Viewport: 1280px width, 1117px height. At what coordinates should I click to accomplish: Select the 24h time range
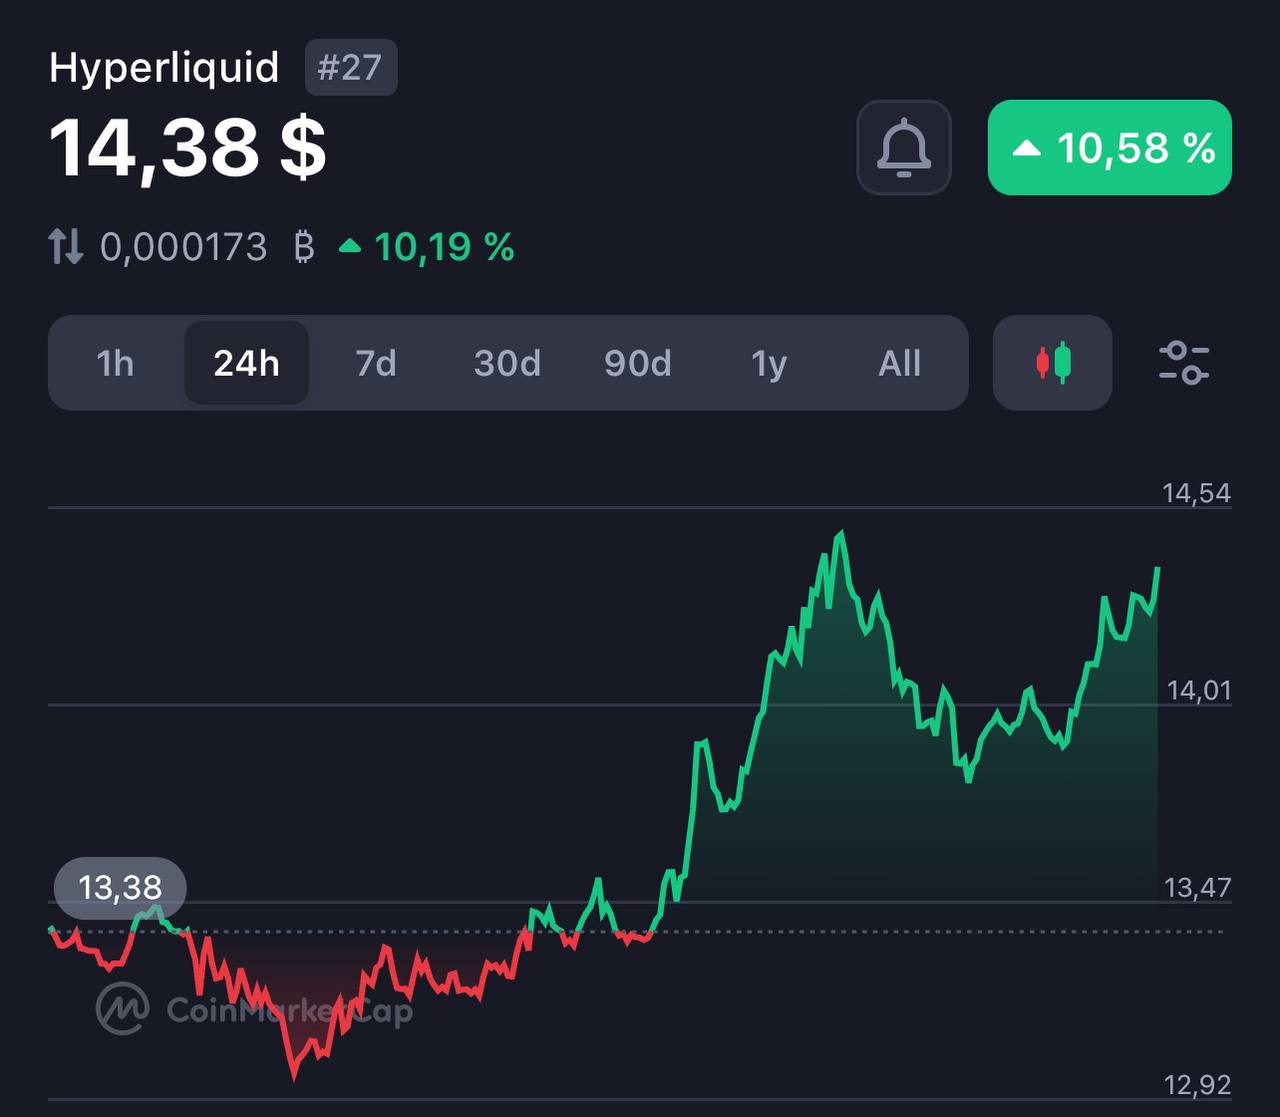(246, 363)
